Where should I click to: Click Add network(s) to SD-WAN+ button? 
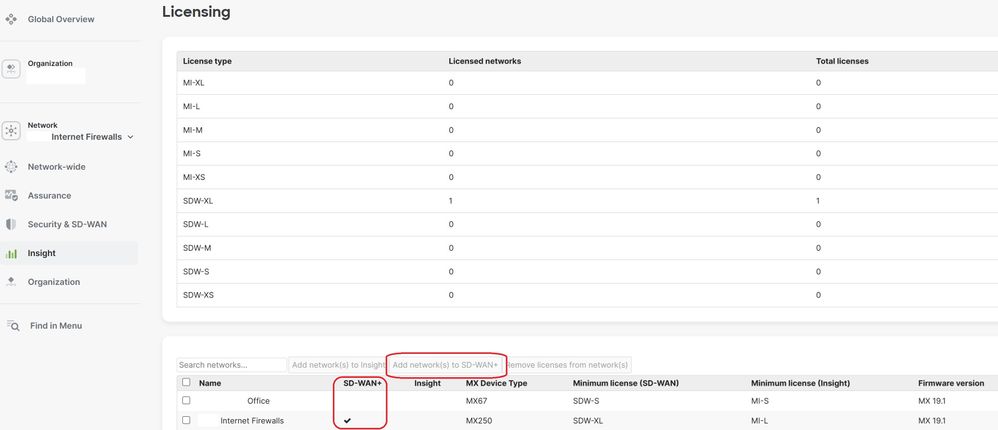pyautogui.click(x=445, y=365)
